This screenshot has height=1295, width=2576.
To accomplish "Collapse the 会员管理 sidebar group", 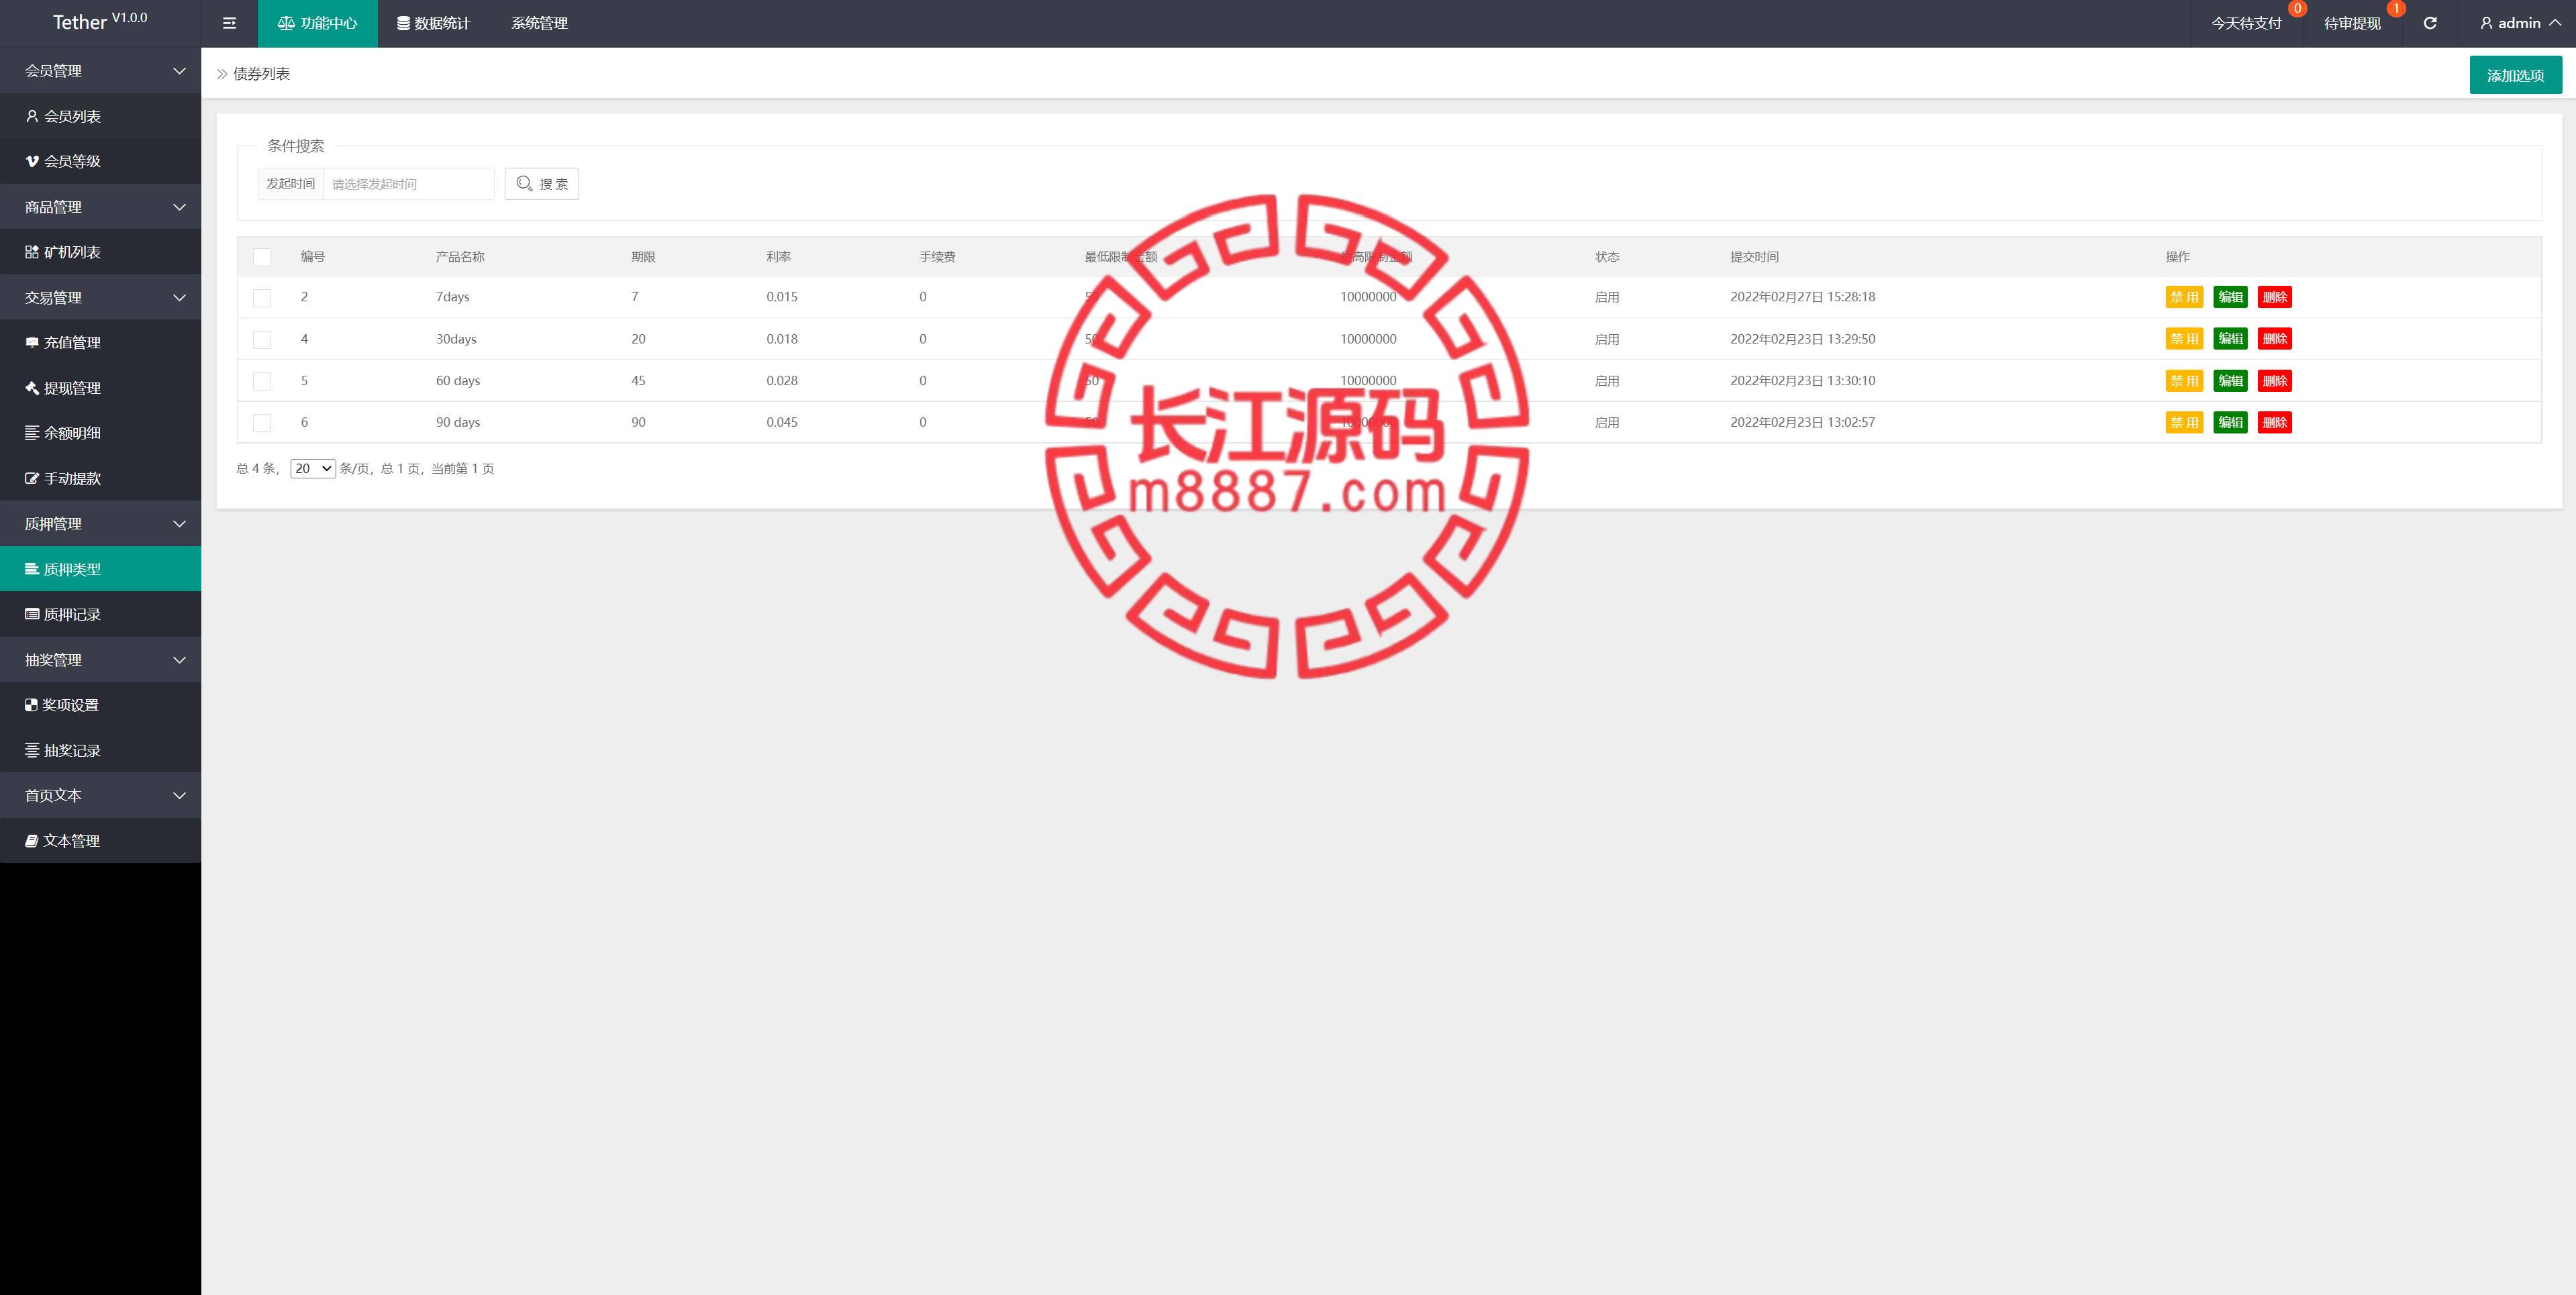I will 100,71.
